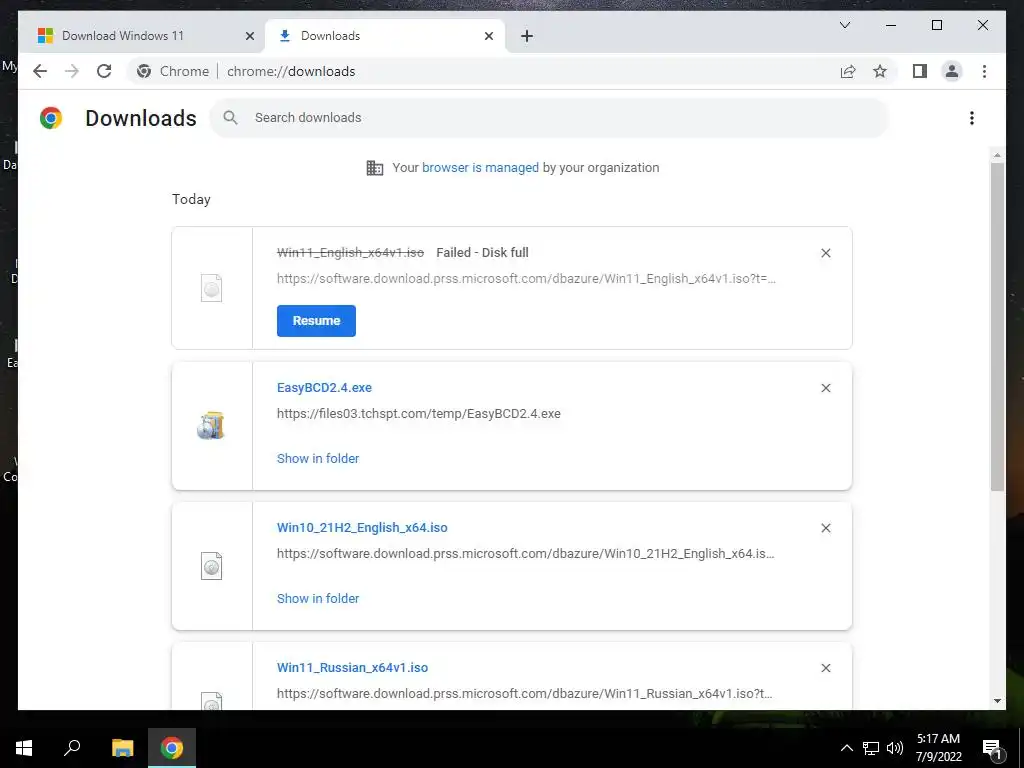Open the Chrome profile avatar
The width and height of the screenshot is (1024, 768).
(952, 71)
